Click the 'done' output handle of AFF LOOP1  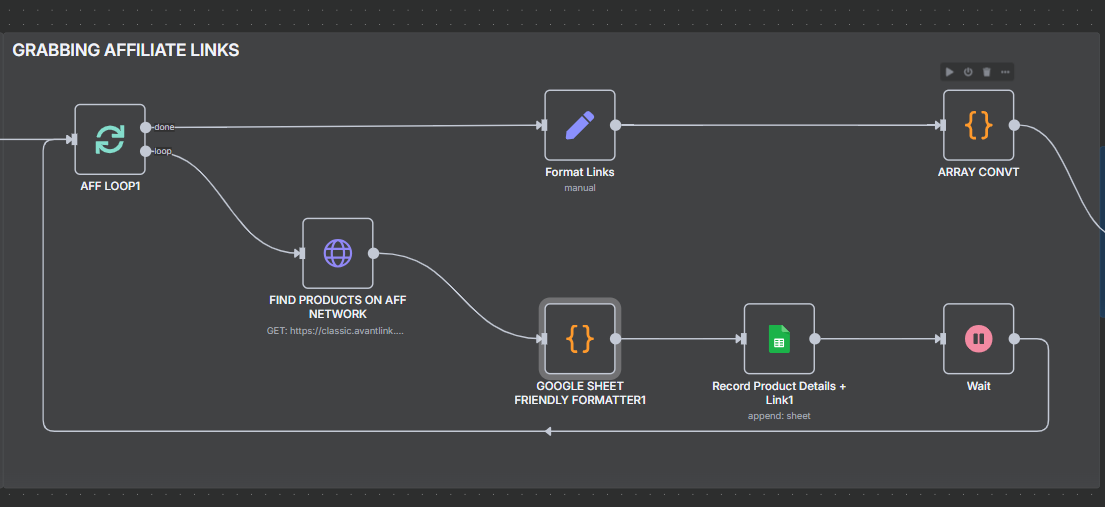(x=145, y=127)
